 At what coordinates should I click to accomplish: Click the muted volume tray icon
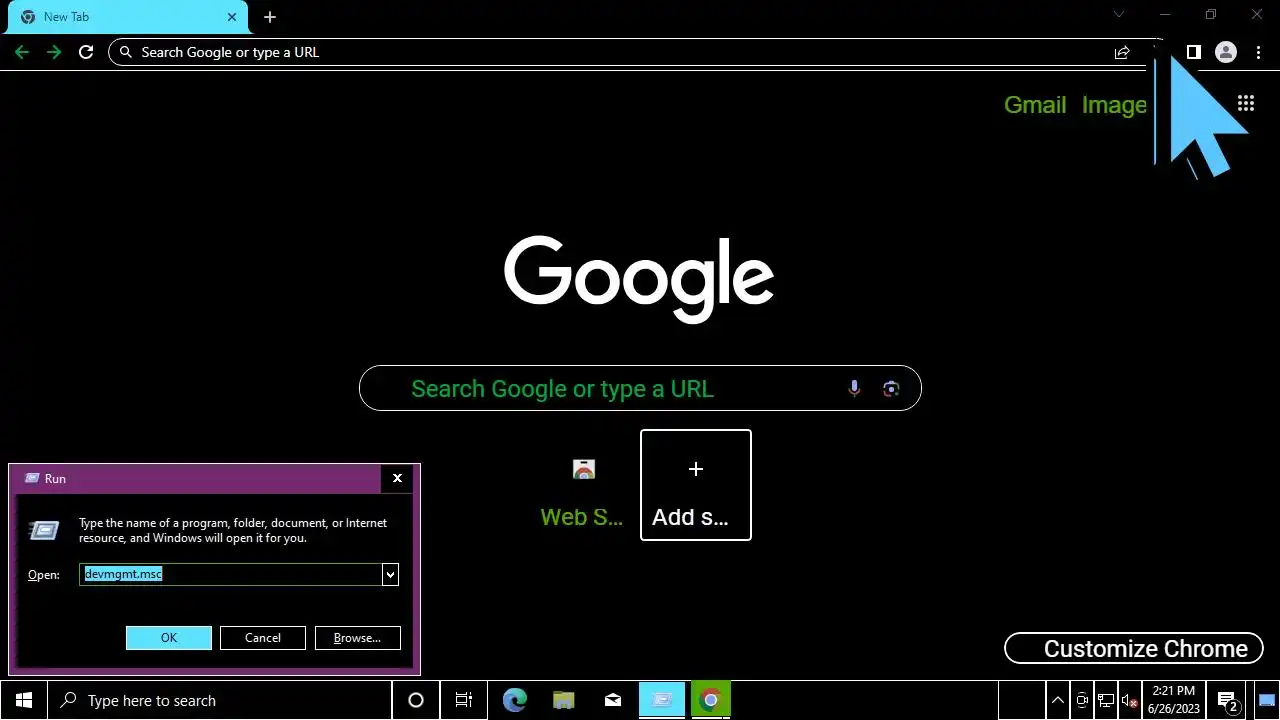tap(1129, 700)
